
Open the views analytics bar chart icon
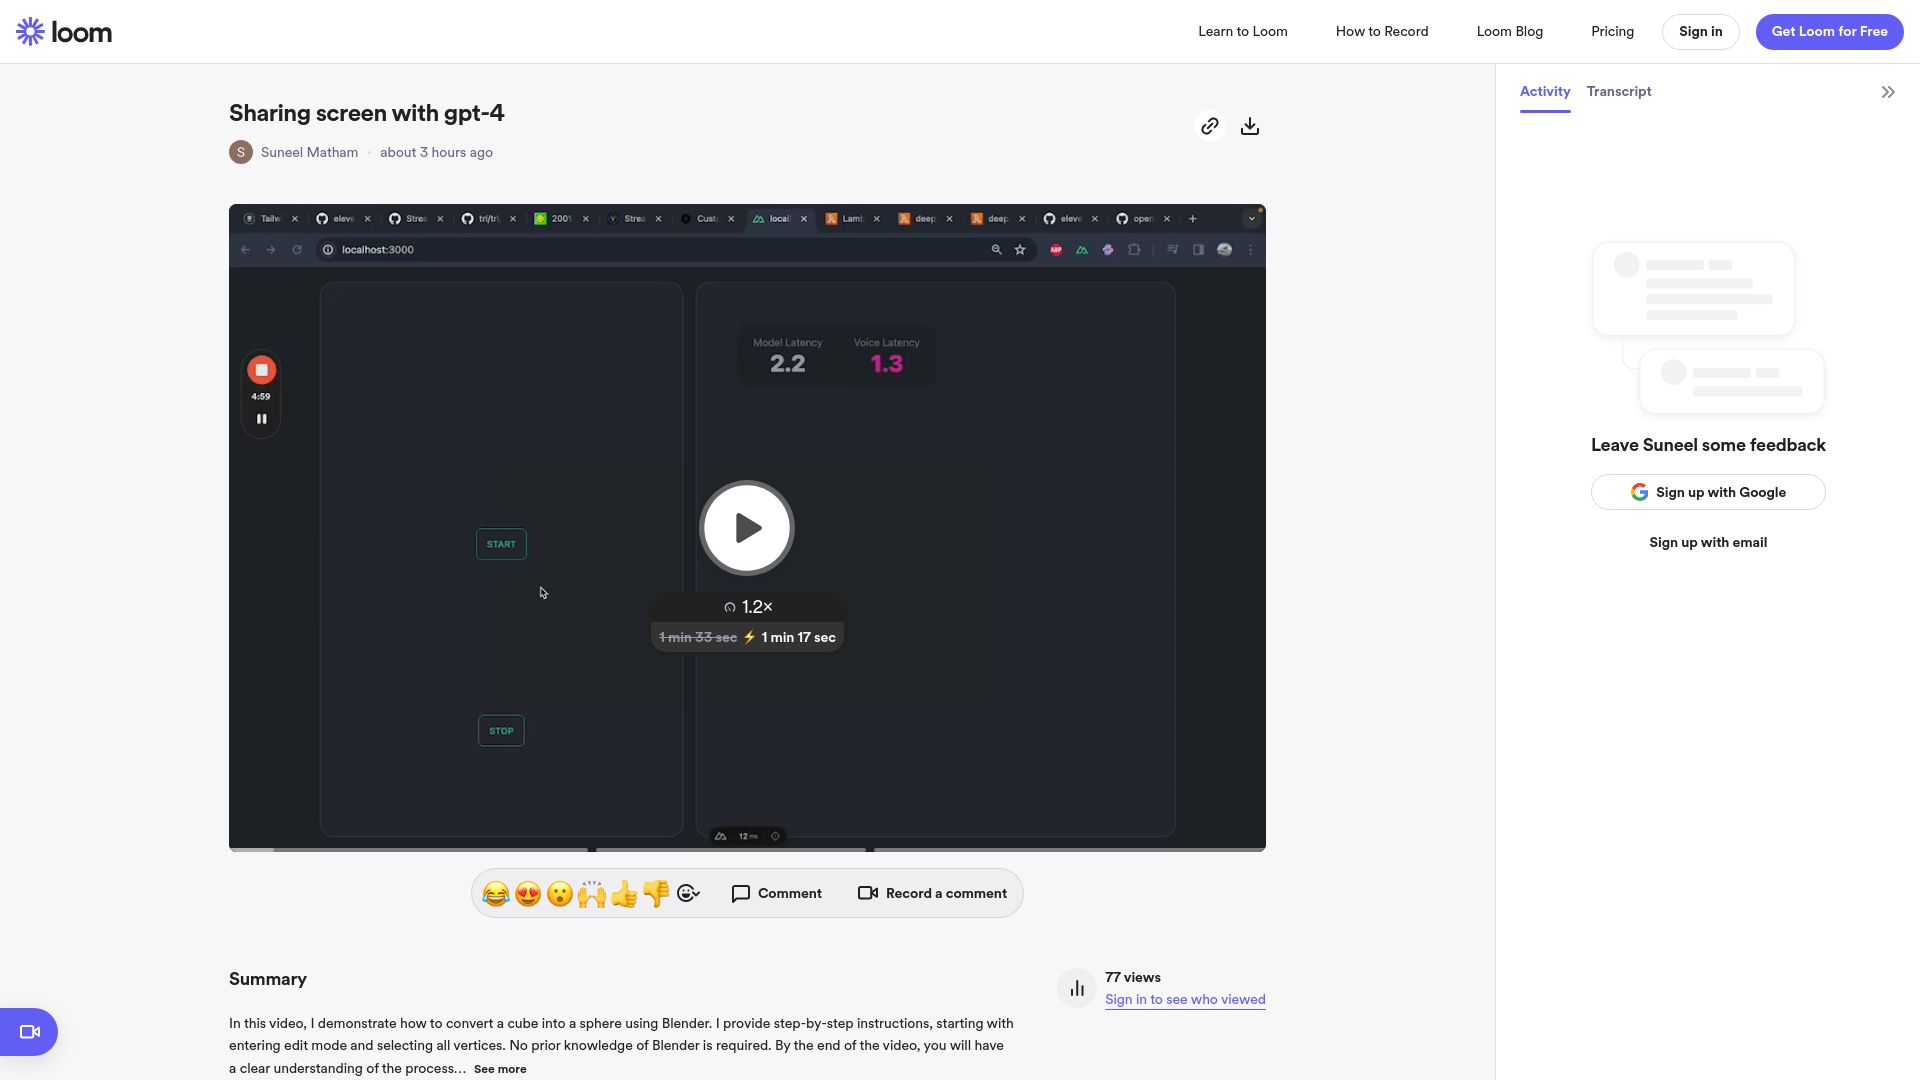click(1077, 989)
